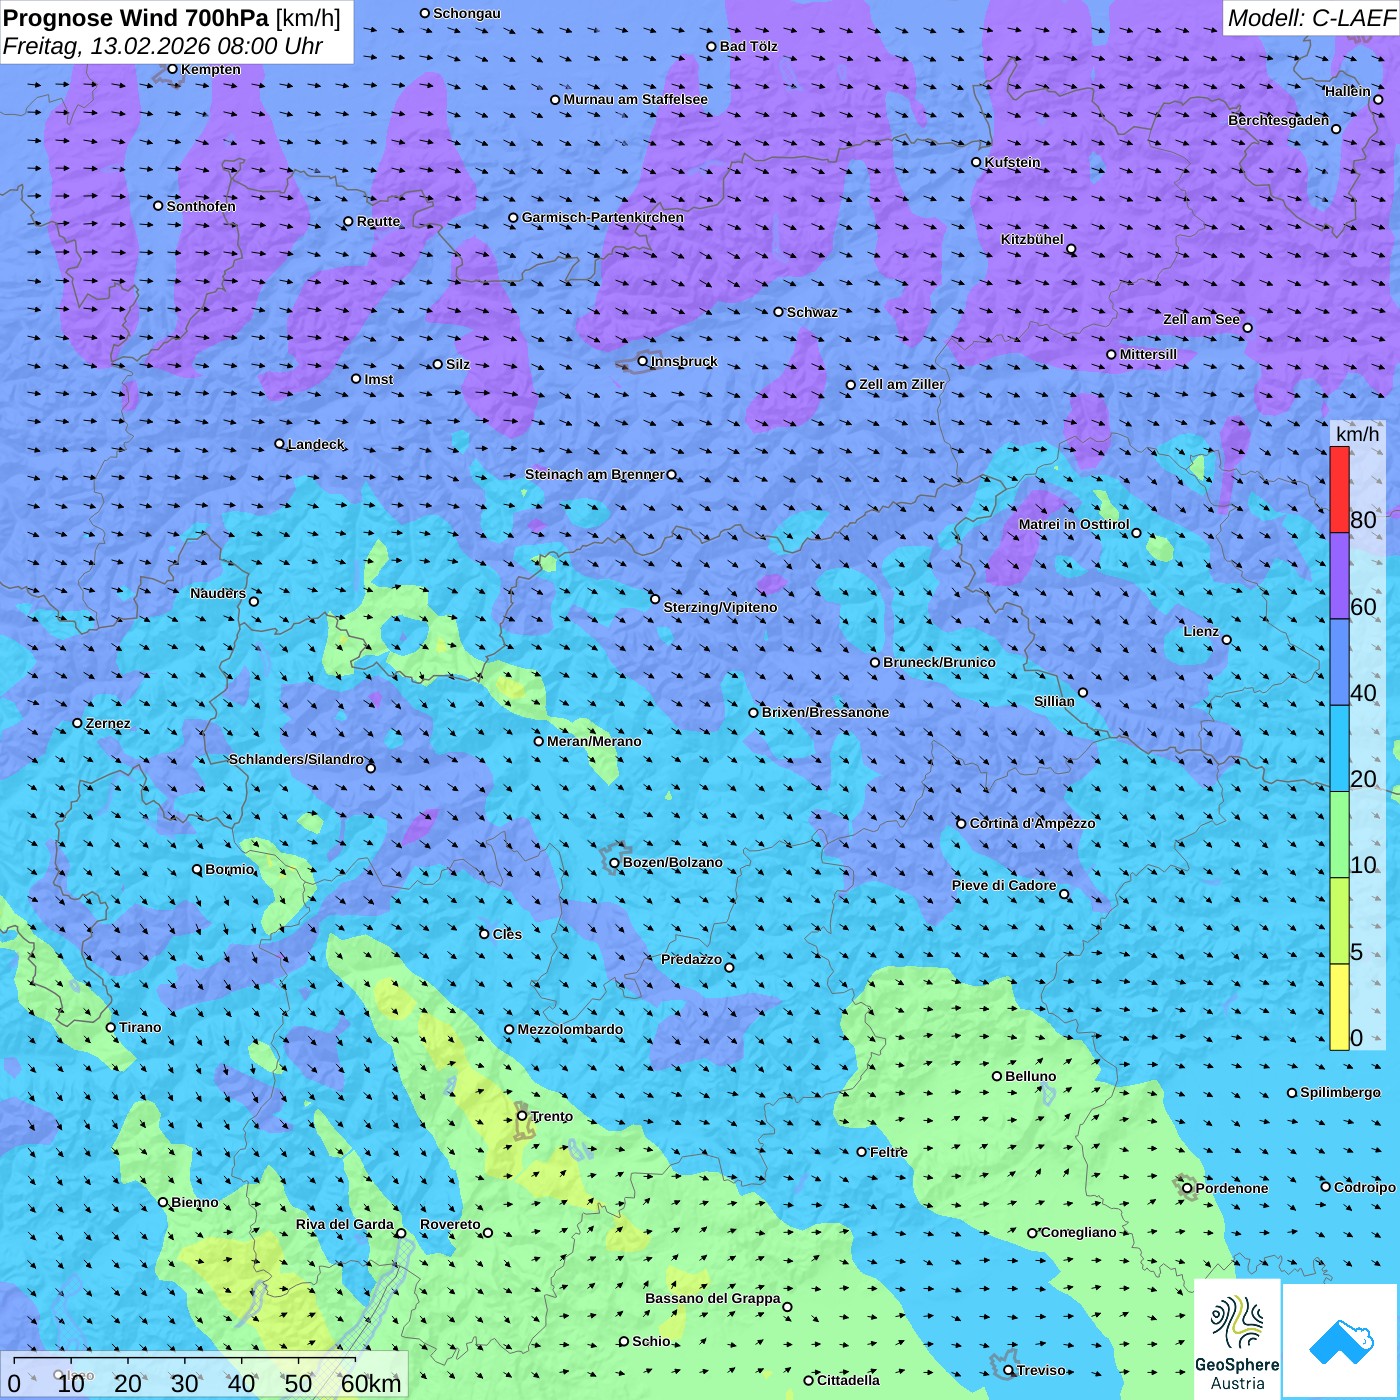Screen dimensions: 1400x1400
Task: Click the Feltre location dot
Action: click(x=861, y=1152)
